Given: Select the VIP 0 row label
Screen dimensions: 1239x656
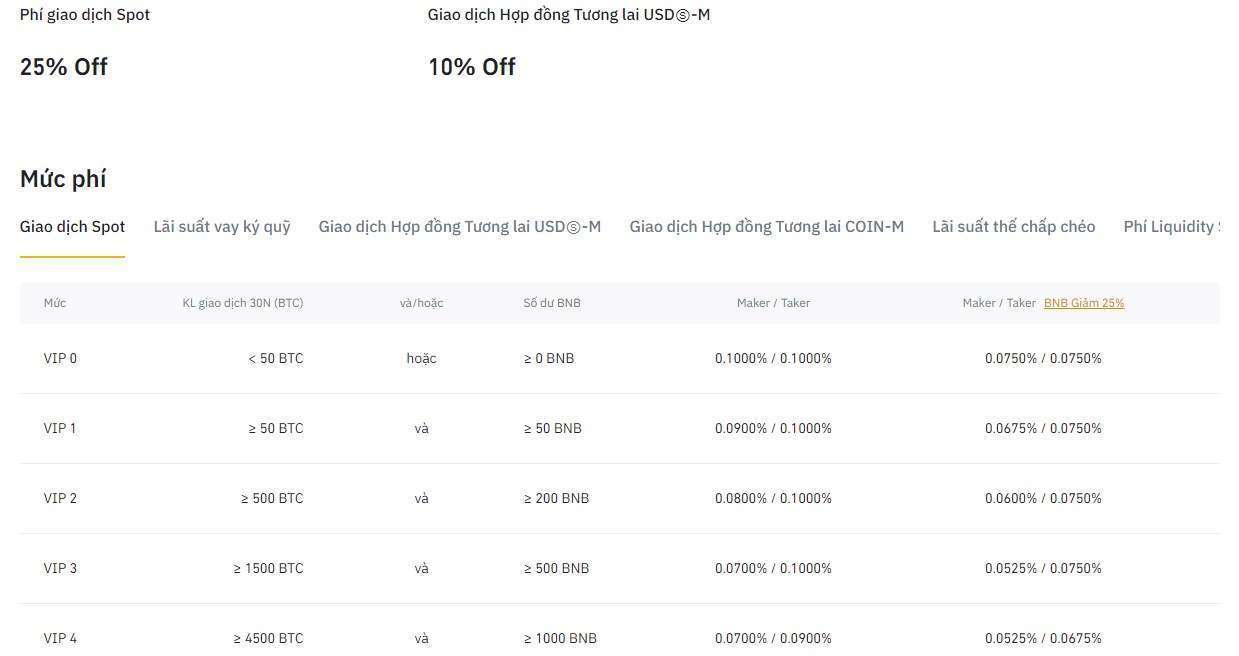Looking at the screenshot, I should 60,358.
